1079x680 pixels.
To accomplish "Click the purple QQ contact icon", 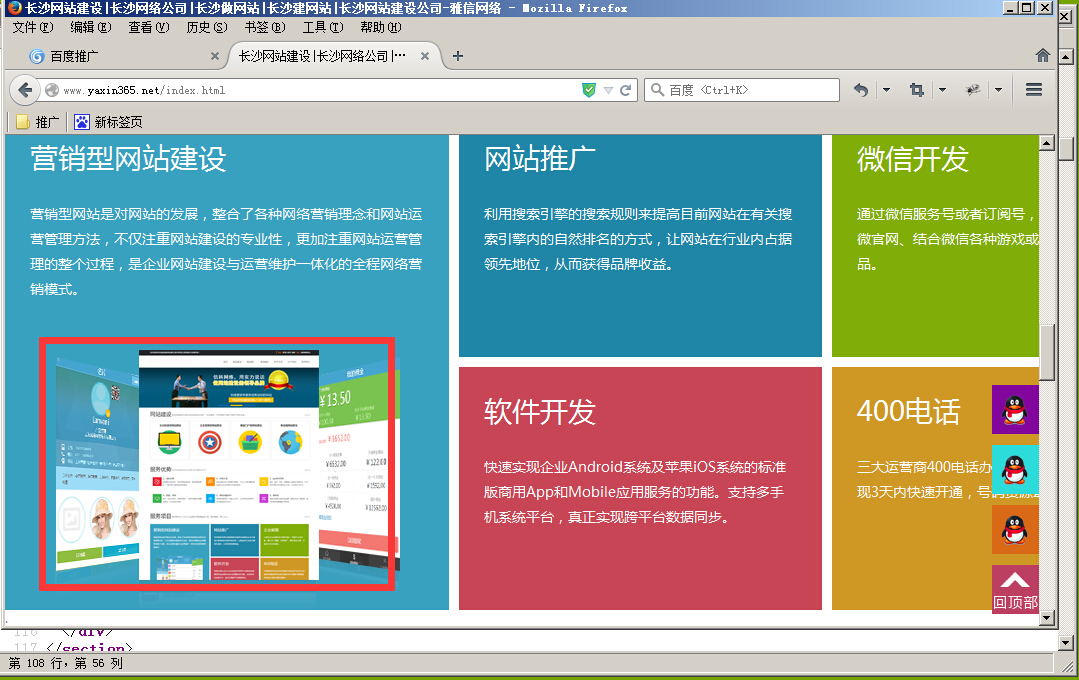I will point(1015,409).
